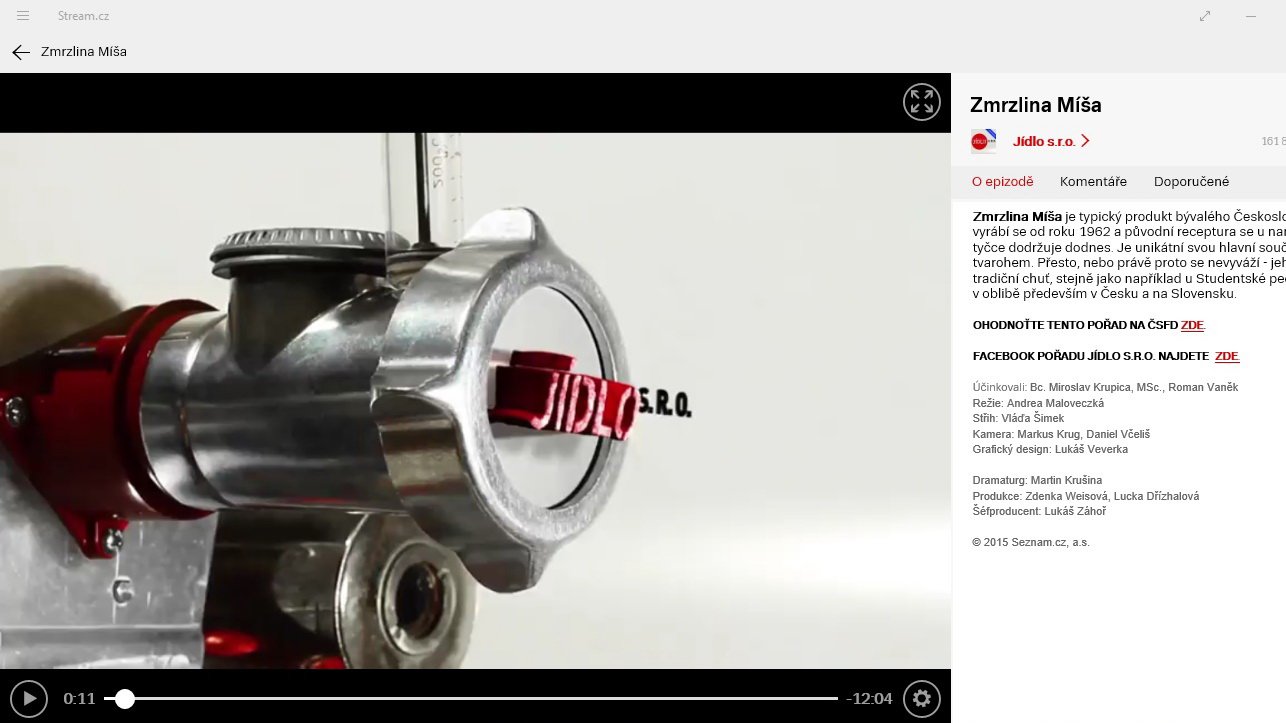Click the seek bar handle
The width and height of the screenshot is (1286, 723).
(x=124, y=698)
